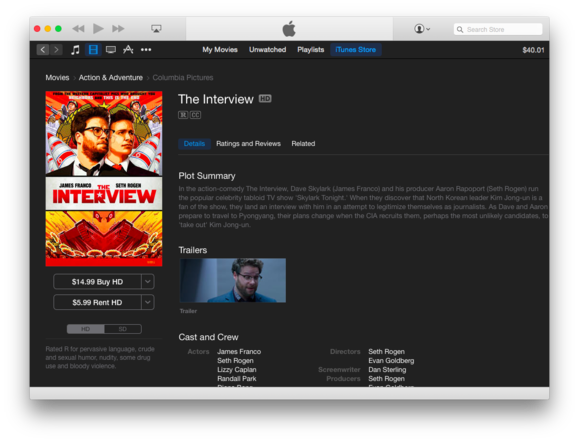Screen dimensions: 579x442
Task: Open Ratings and Reviews tab
Action: click(249, 144)
